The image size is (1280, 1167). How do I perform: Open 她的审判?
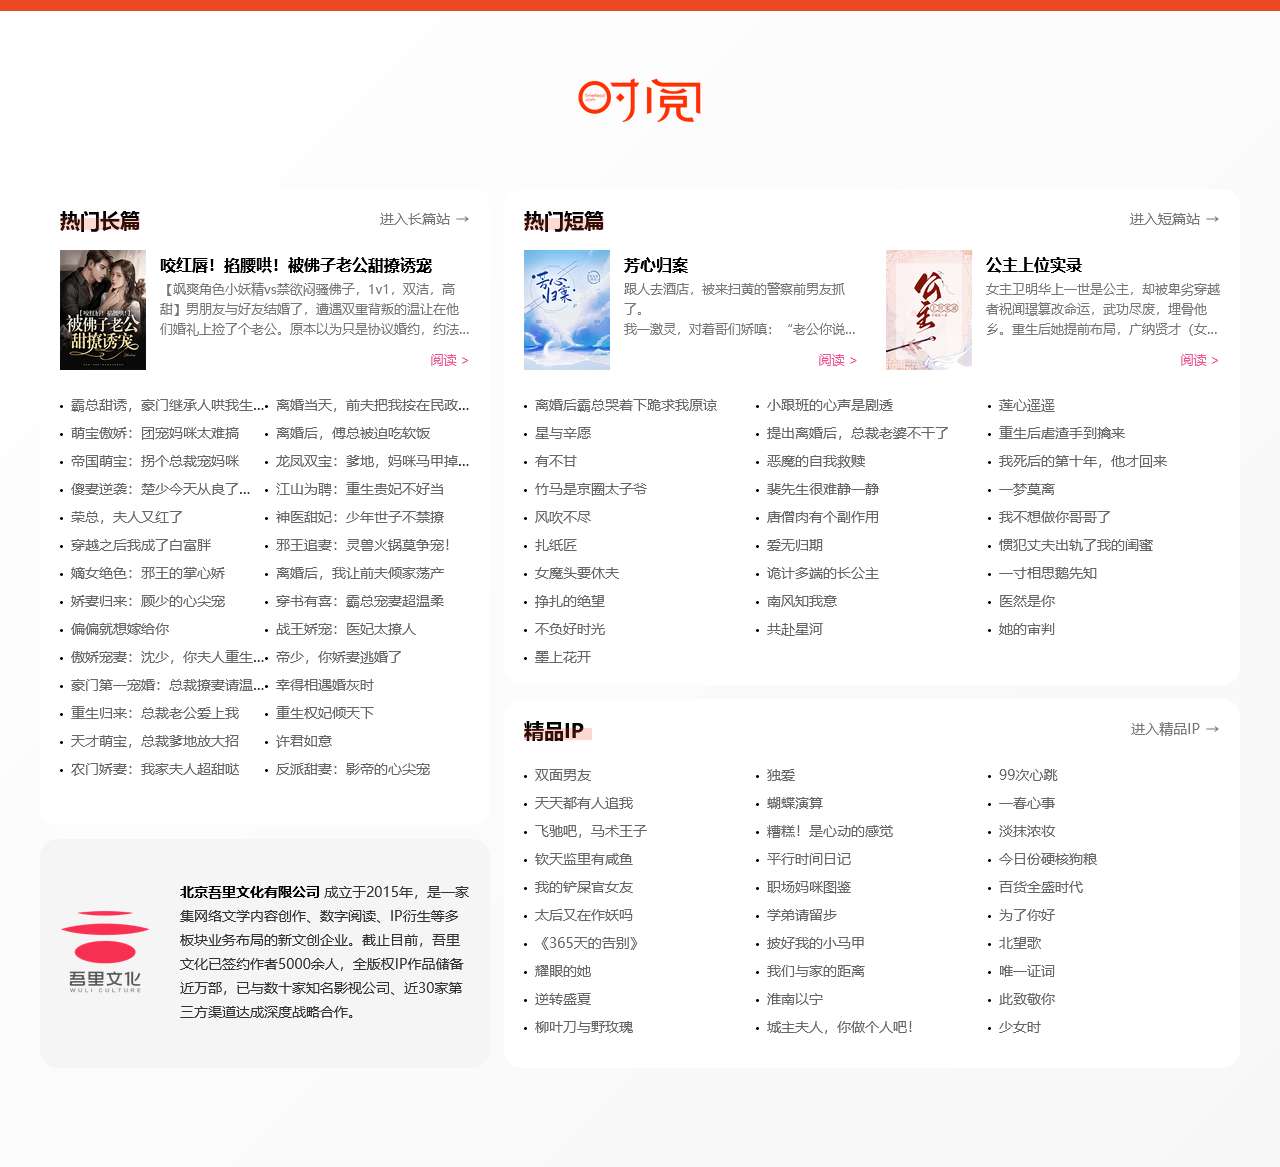tap(1027, 629)
